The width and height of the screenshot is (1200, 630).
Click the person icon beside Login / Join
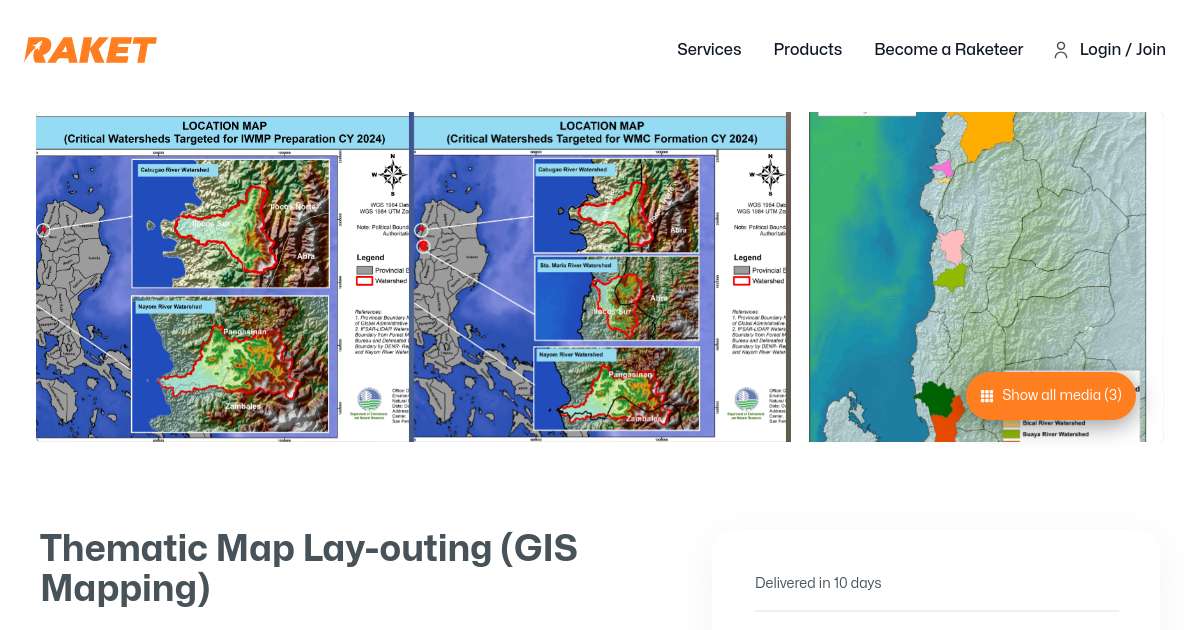(1061, 50)
